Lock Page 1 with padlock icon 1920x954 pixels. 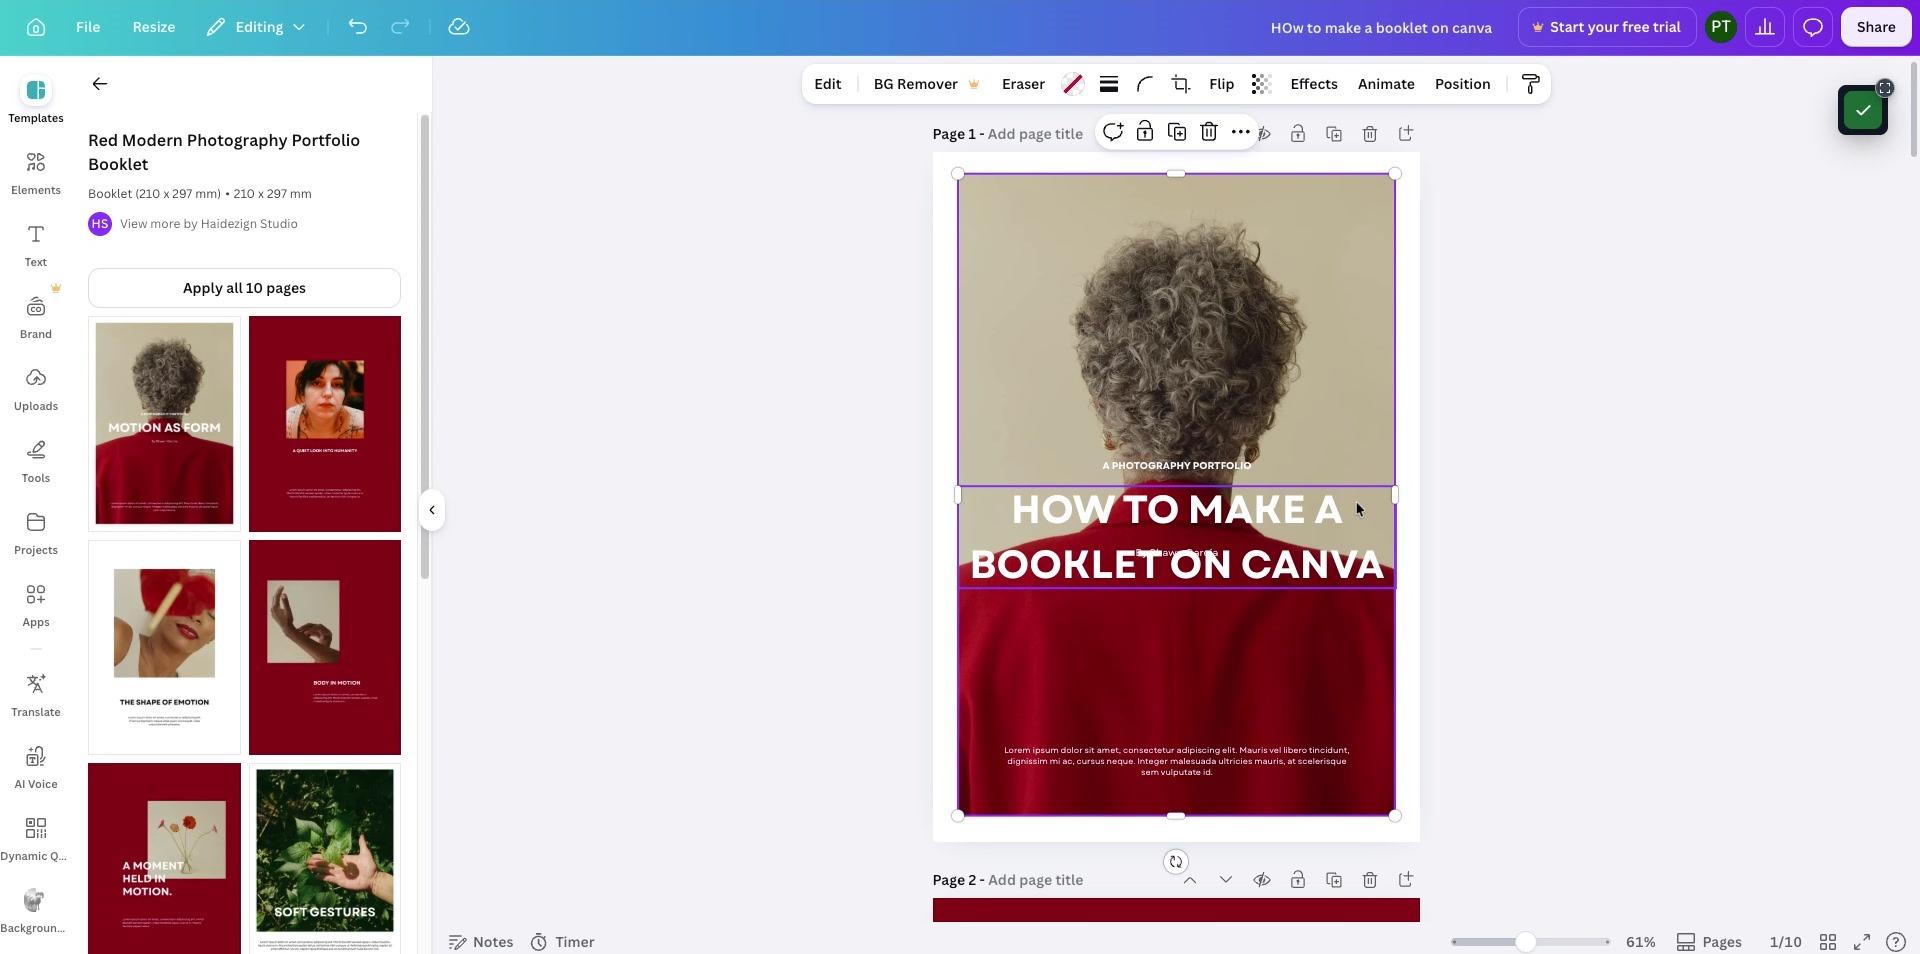(1298, 134)
